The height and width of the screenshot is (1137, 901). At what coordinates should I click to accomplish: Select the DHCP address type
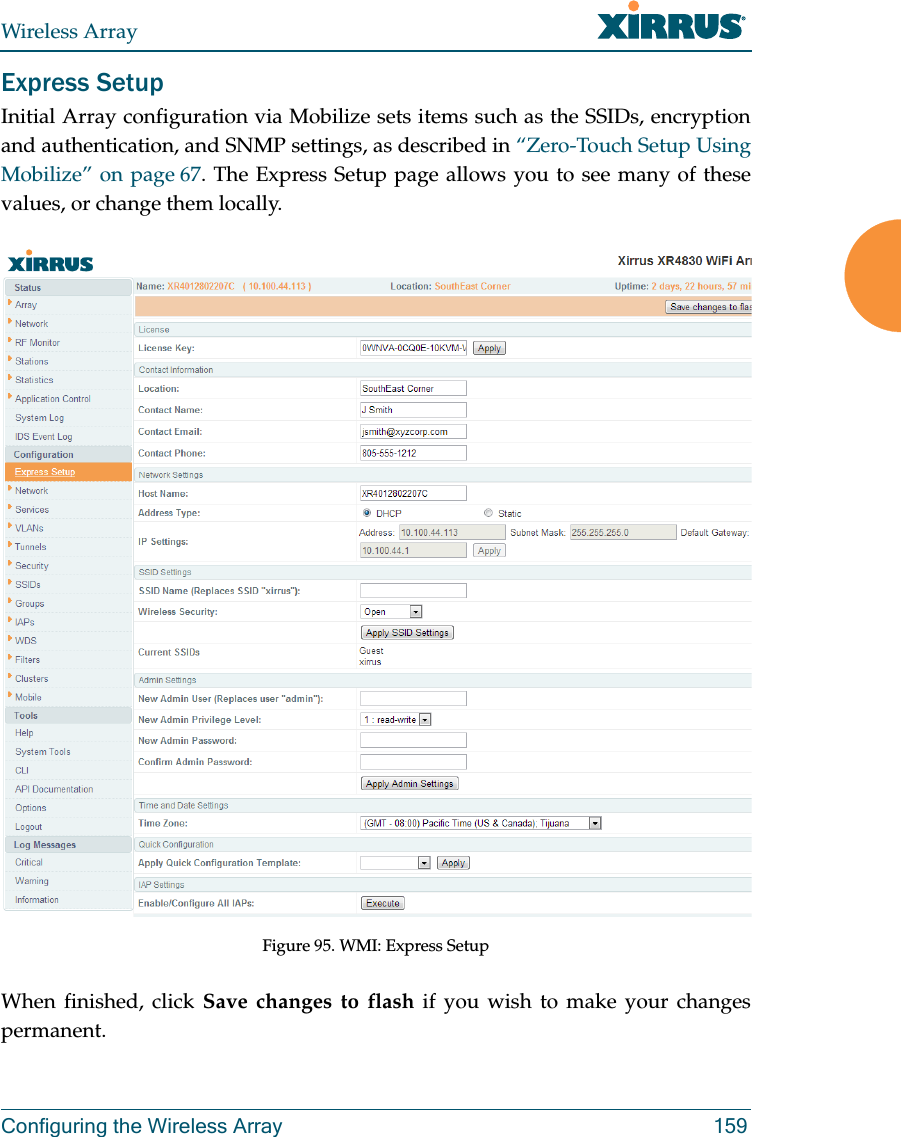point(366,512)
